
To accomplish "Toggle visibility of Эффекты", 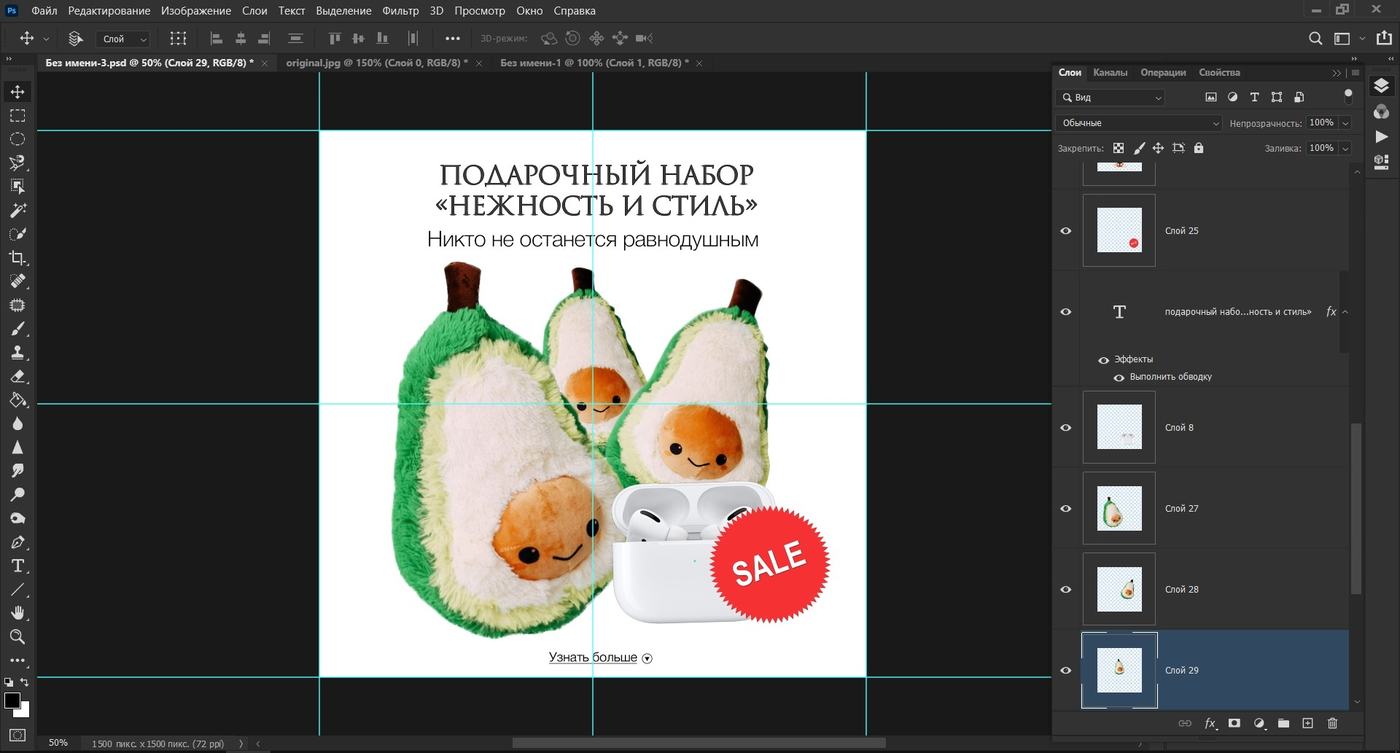I will [1104, 360].
